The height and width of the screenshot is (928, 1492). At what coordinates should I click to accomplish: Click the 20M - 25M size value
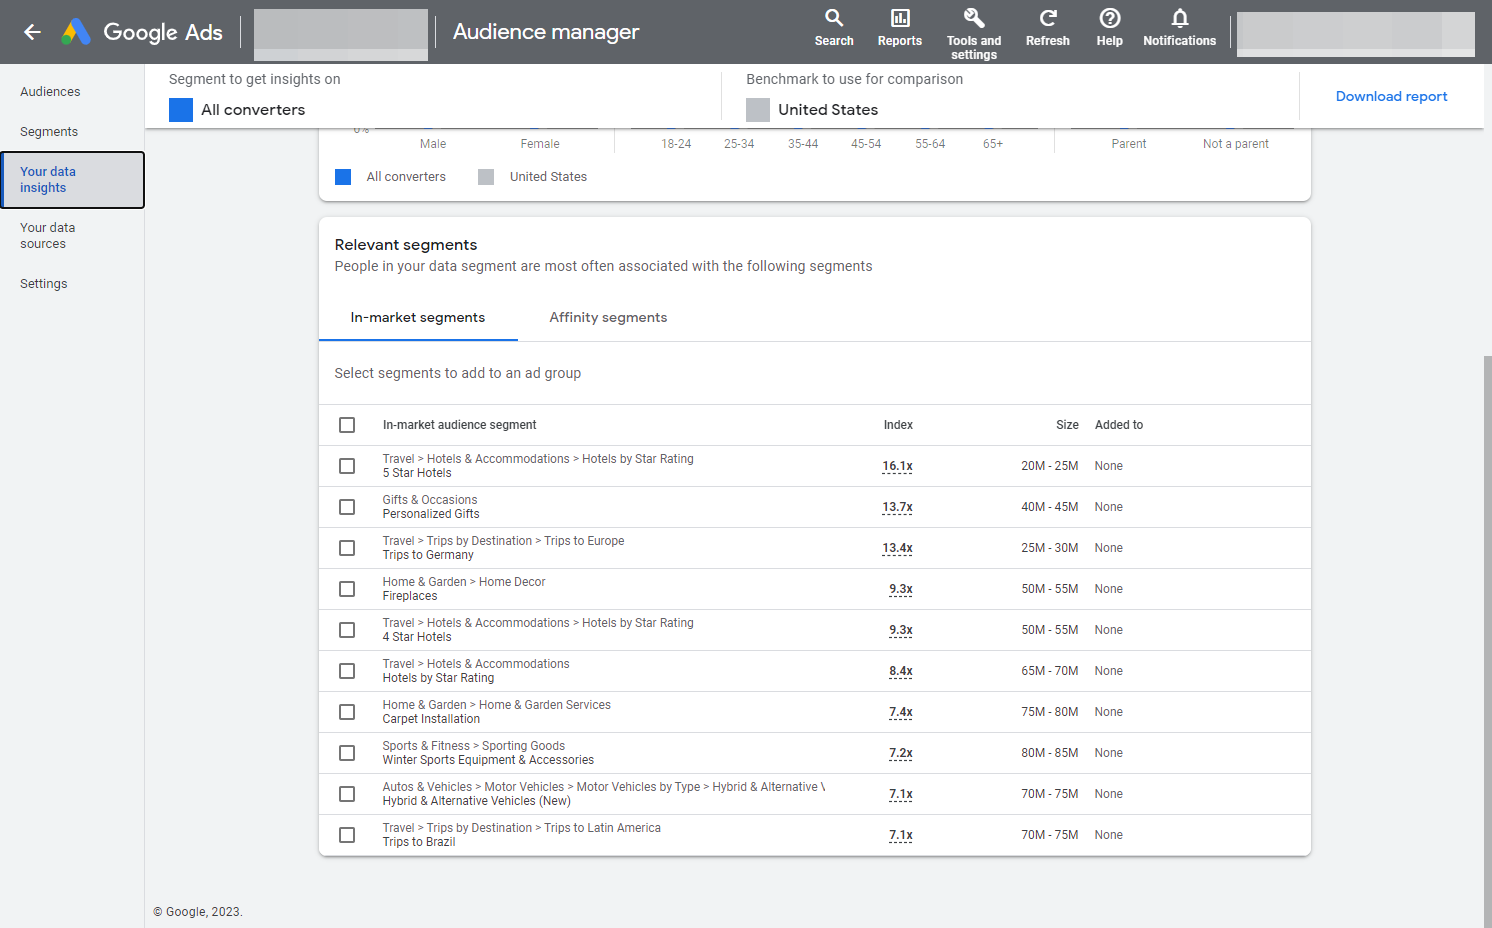1049,466
